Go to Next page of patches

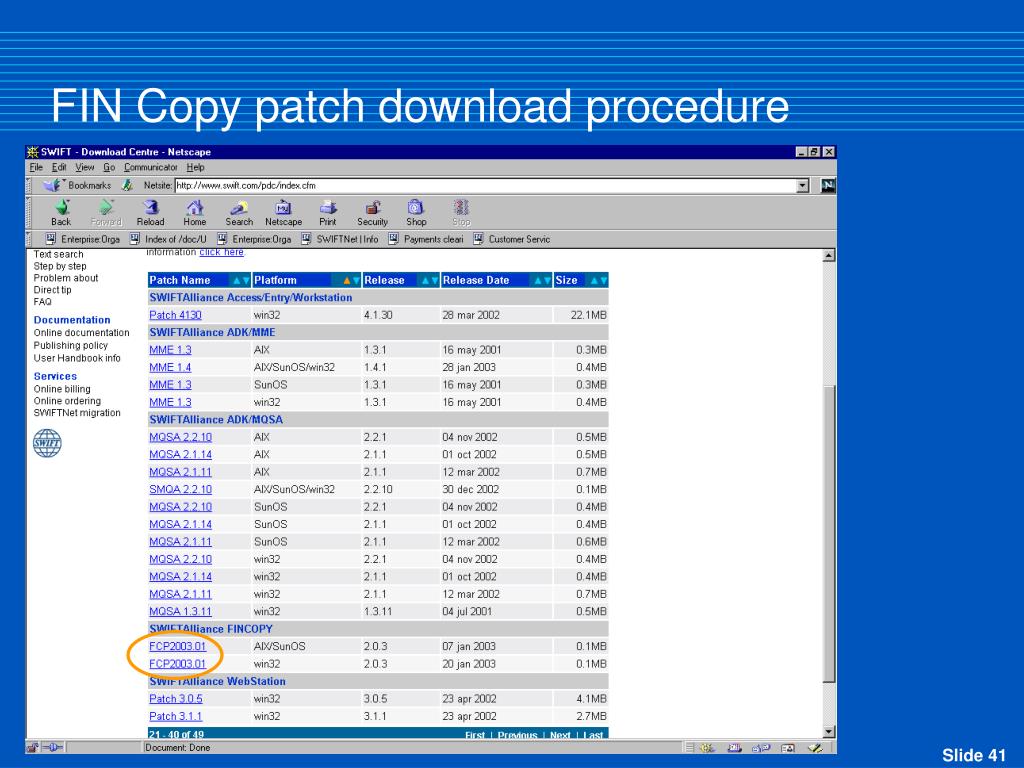pos(560,735)
